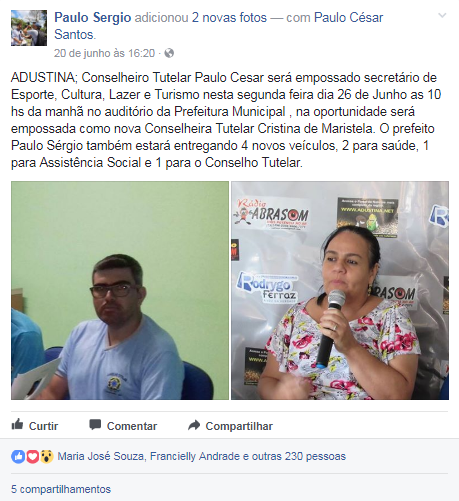459x501 pixels.
Task: Click the thumbs-up icon beside Curtir
Action: click(17, 425)
